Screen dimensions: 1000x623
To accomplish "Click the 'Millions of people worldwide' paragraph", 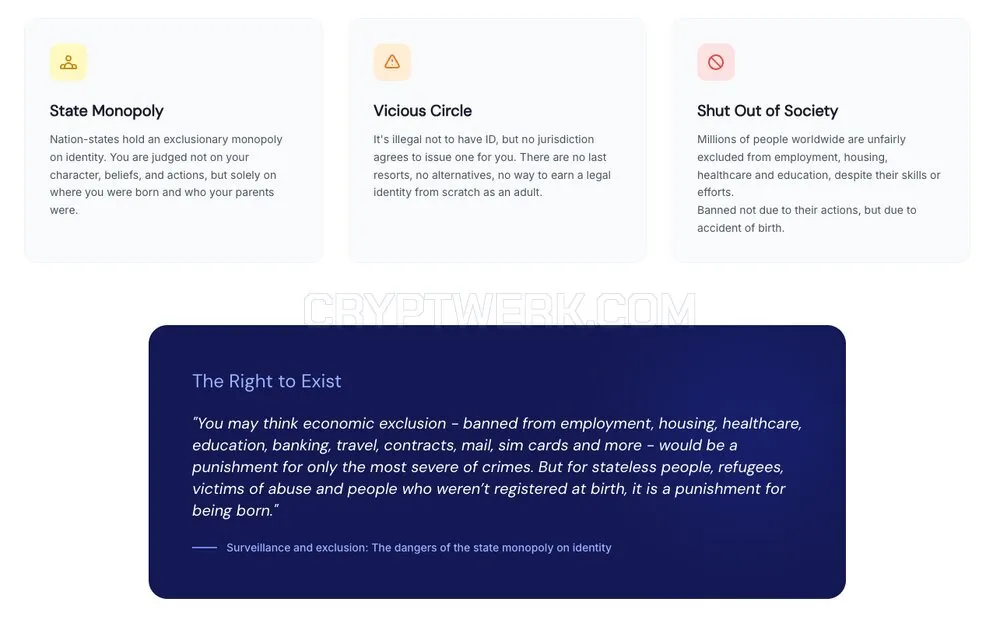I will click(x=818, y=166).
